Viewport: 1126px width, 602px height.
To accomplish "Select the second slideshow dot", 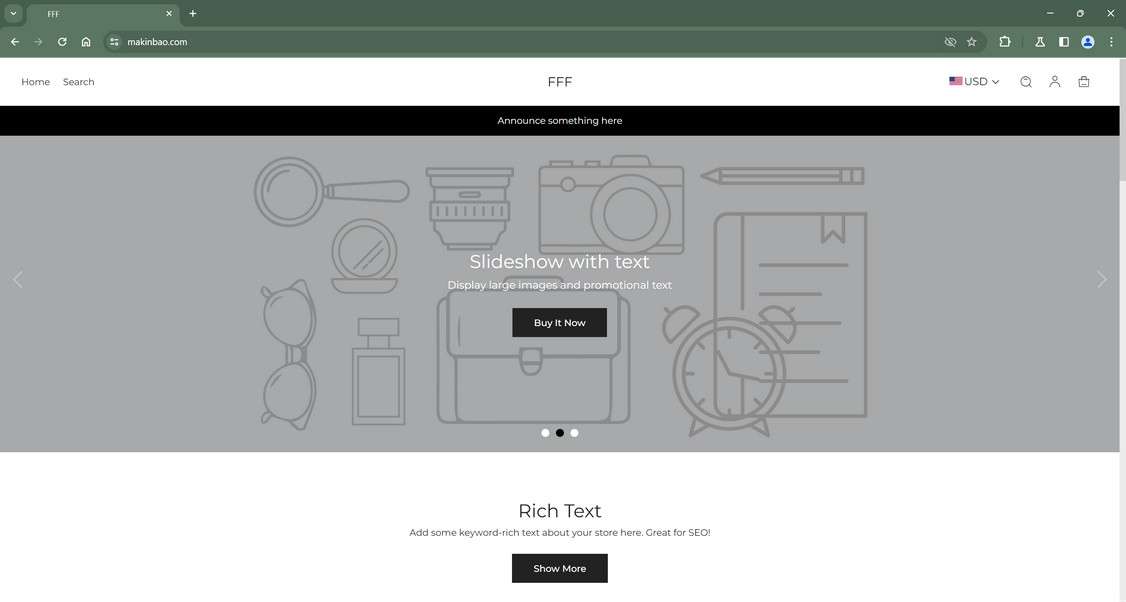I will click(x=559, y=432).
